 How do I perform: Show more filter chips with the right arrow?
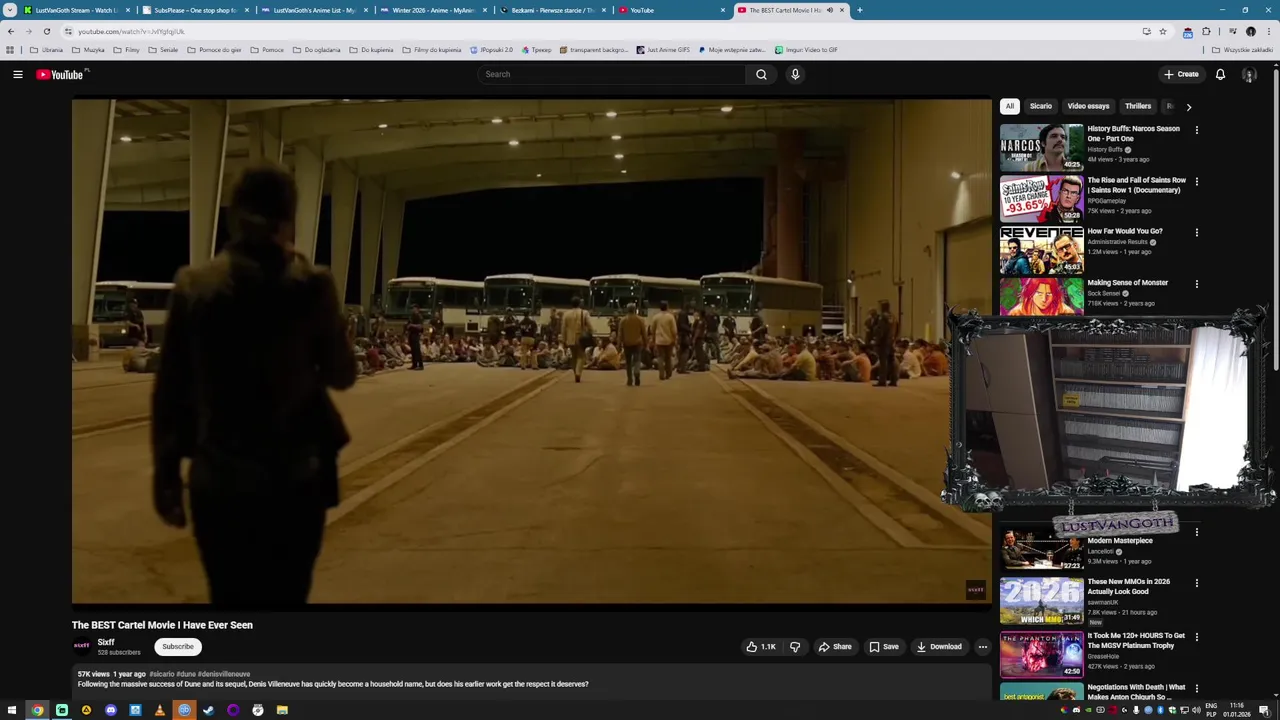[x=1188, y=106]
